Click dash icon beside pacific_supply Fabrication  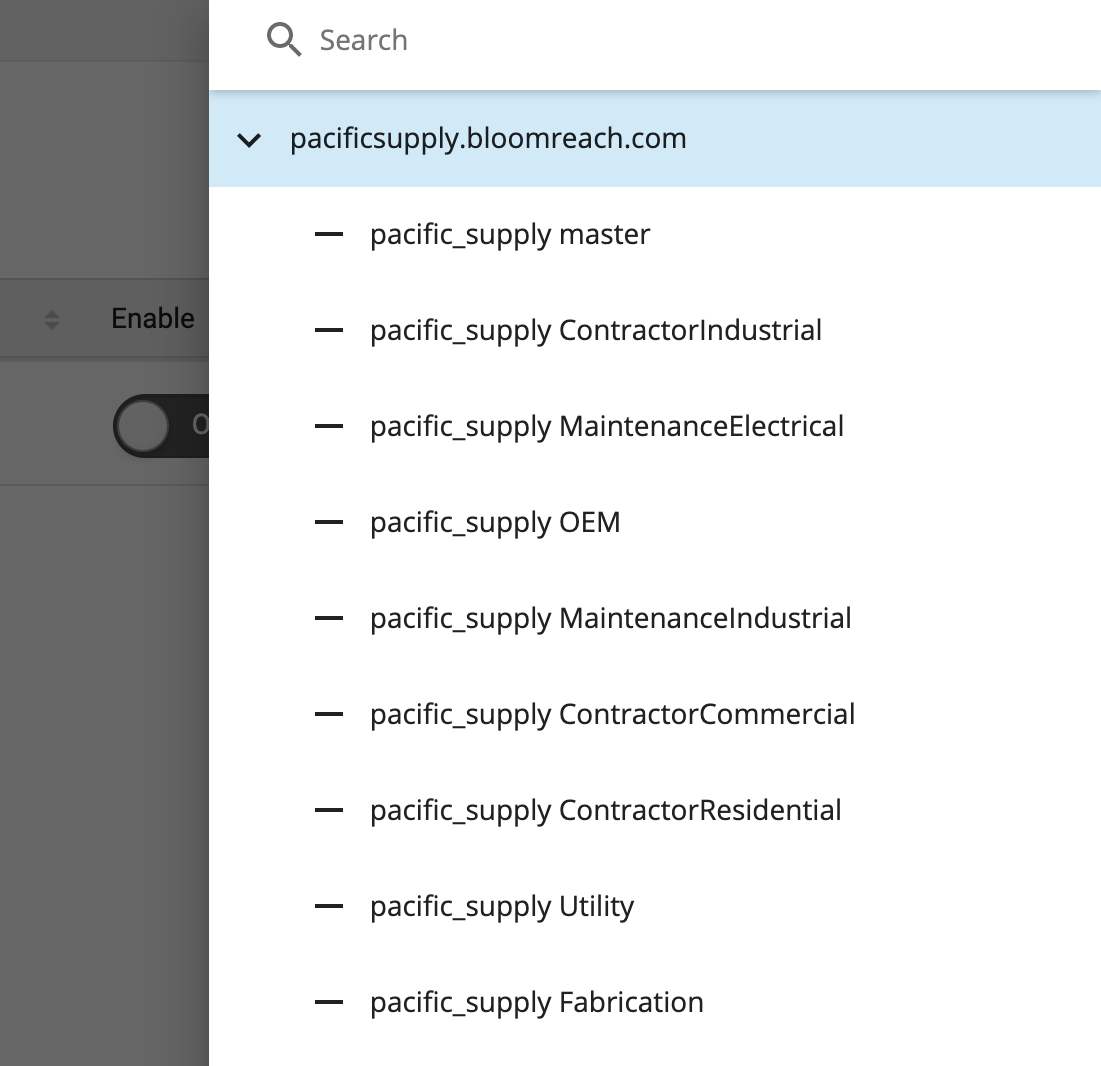329,1002
